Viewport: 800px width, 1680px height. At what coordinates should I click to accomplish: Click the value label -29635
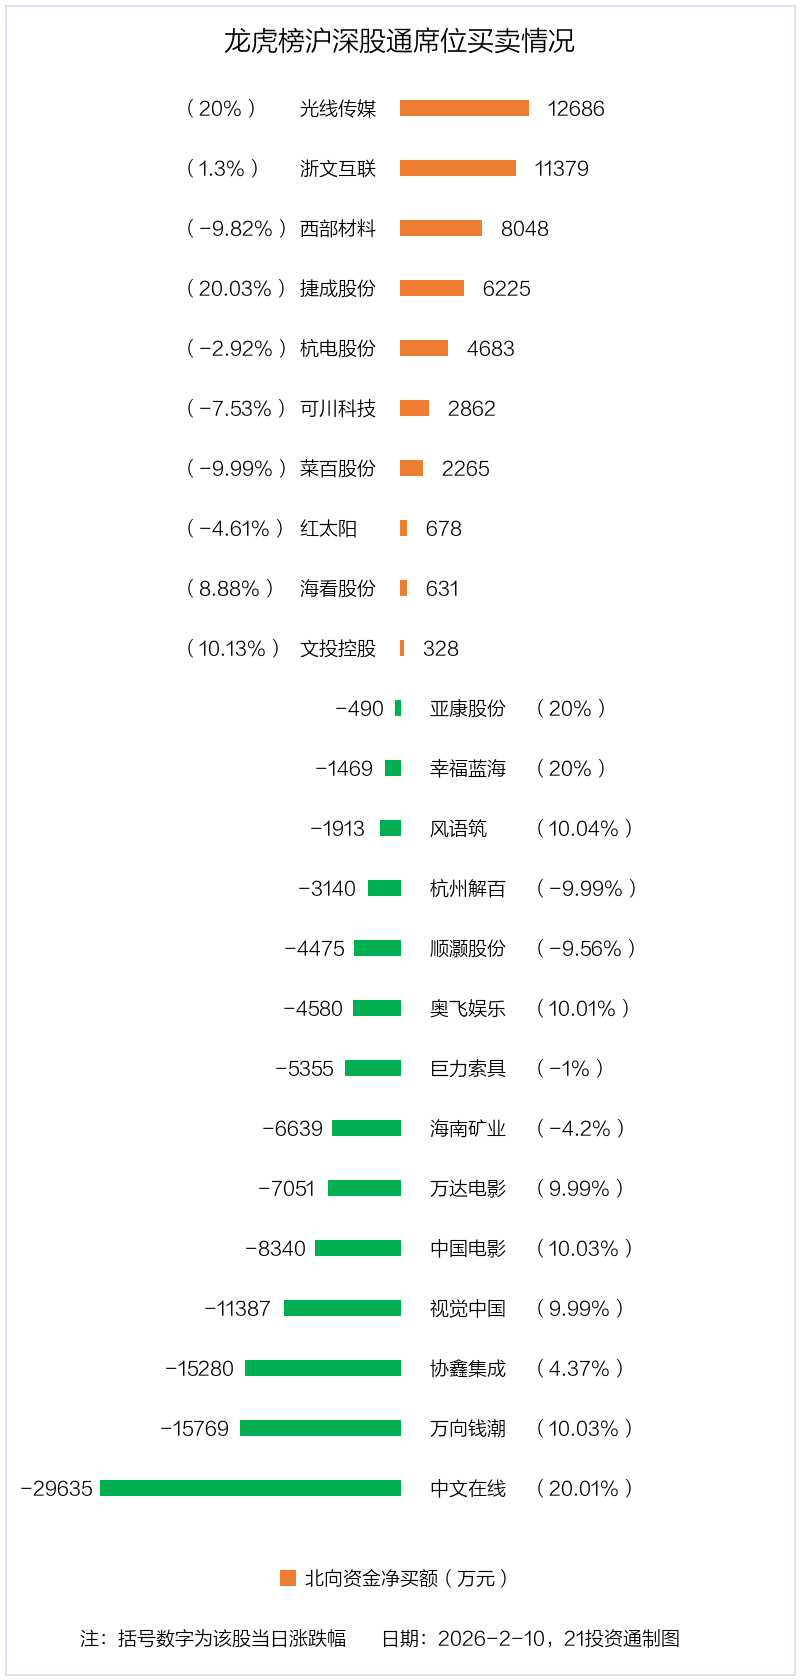[x=57, y=1488]
